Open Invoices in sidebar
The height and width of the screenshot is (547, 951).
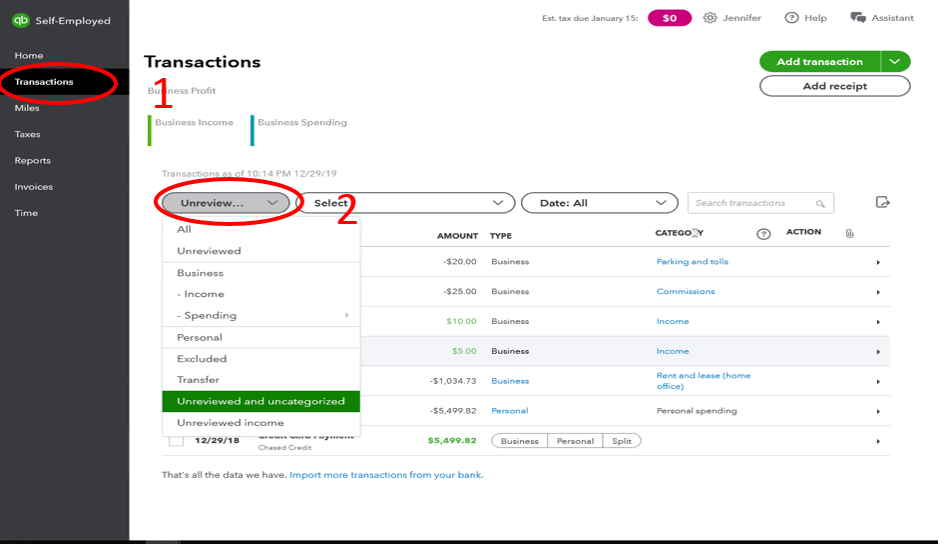[33, 187]
